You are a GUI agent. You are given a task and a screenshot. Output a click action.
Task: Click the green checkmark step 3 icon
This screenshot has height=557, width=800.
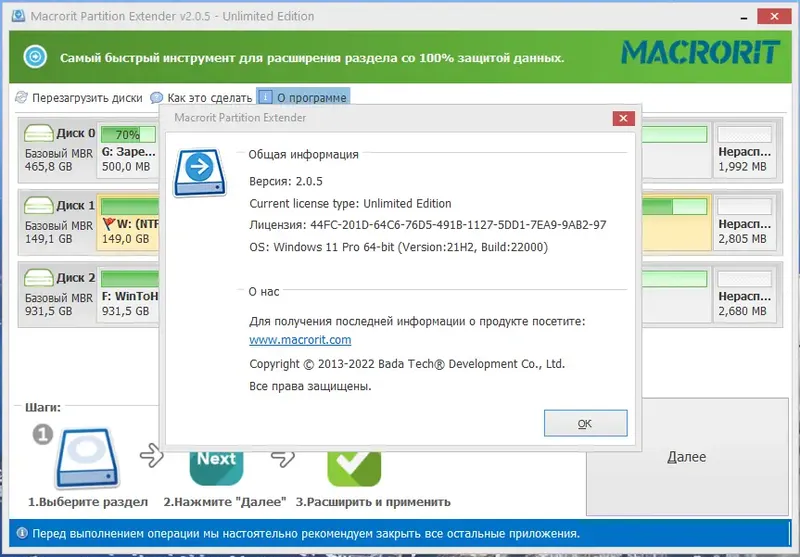tap(354, 468)
